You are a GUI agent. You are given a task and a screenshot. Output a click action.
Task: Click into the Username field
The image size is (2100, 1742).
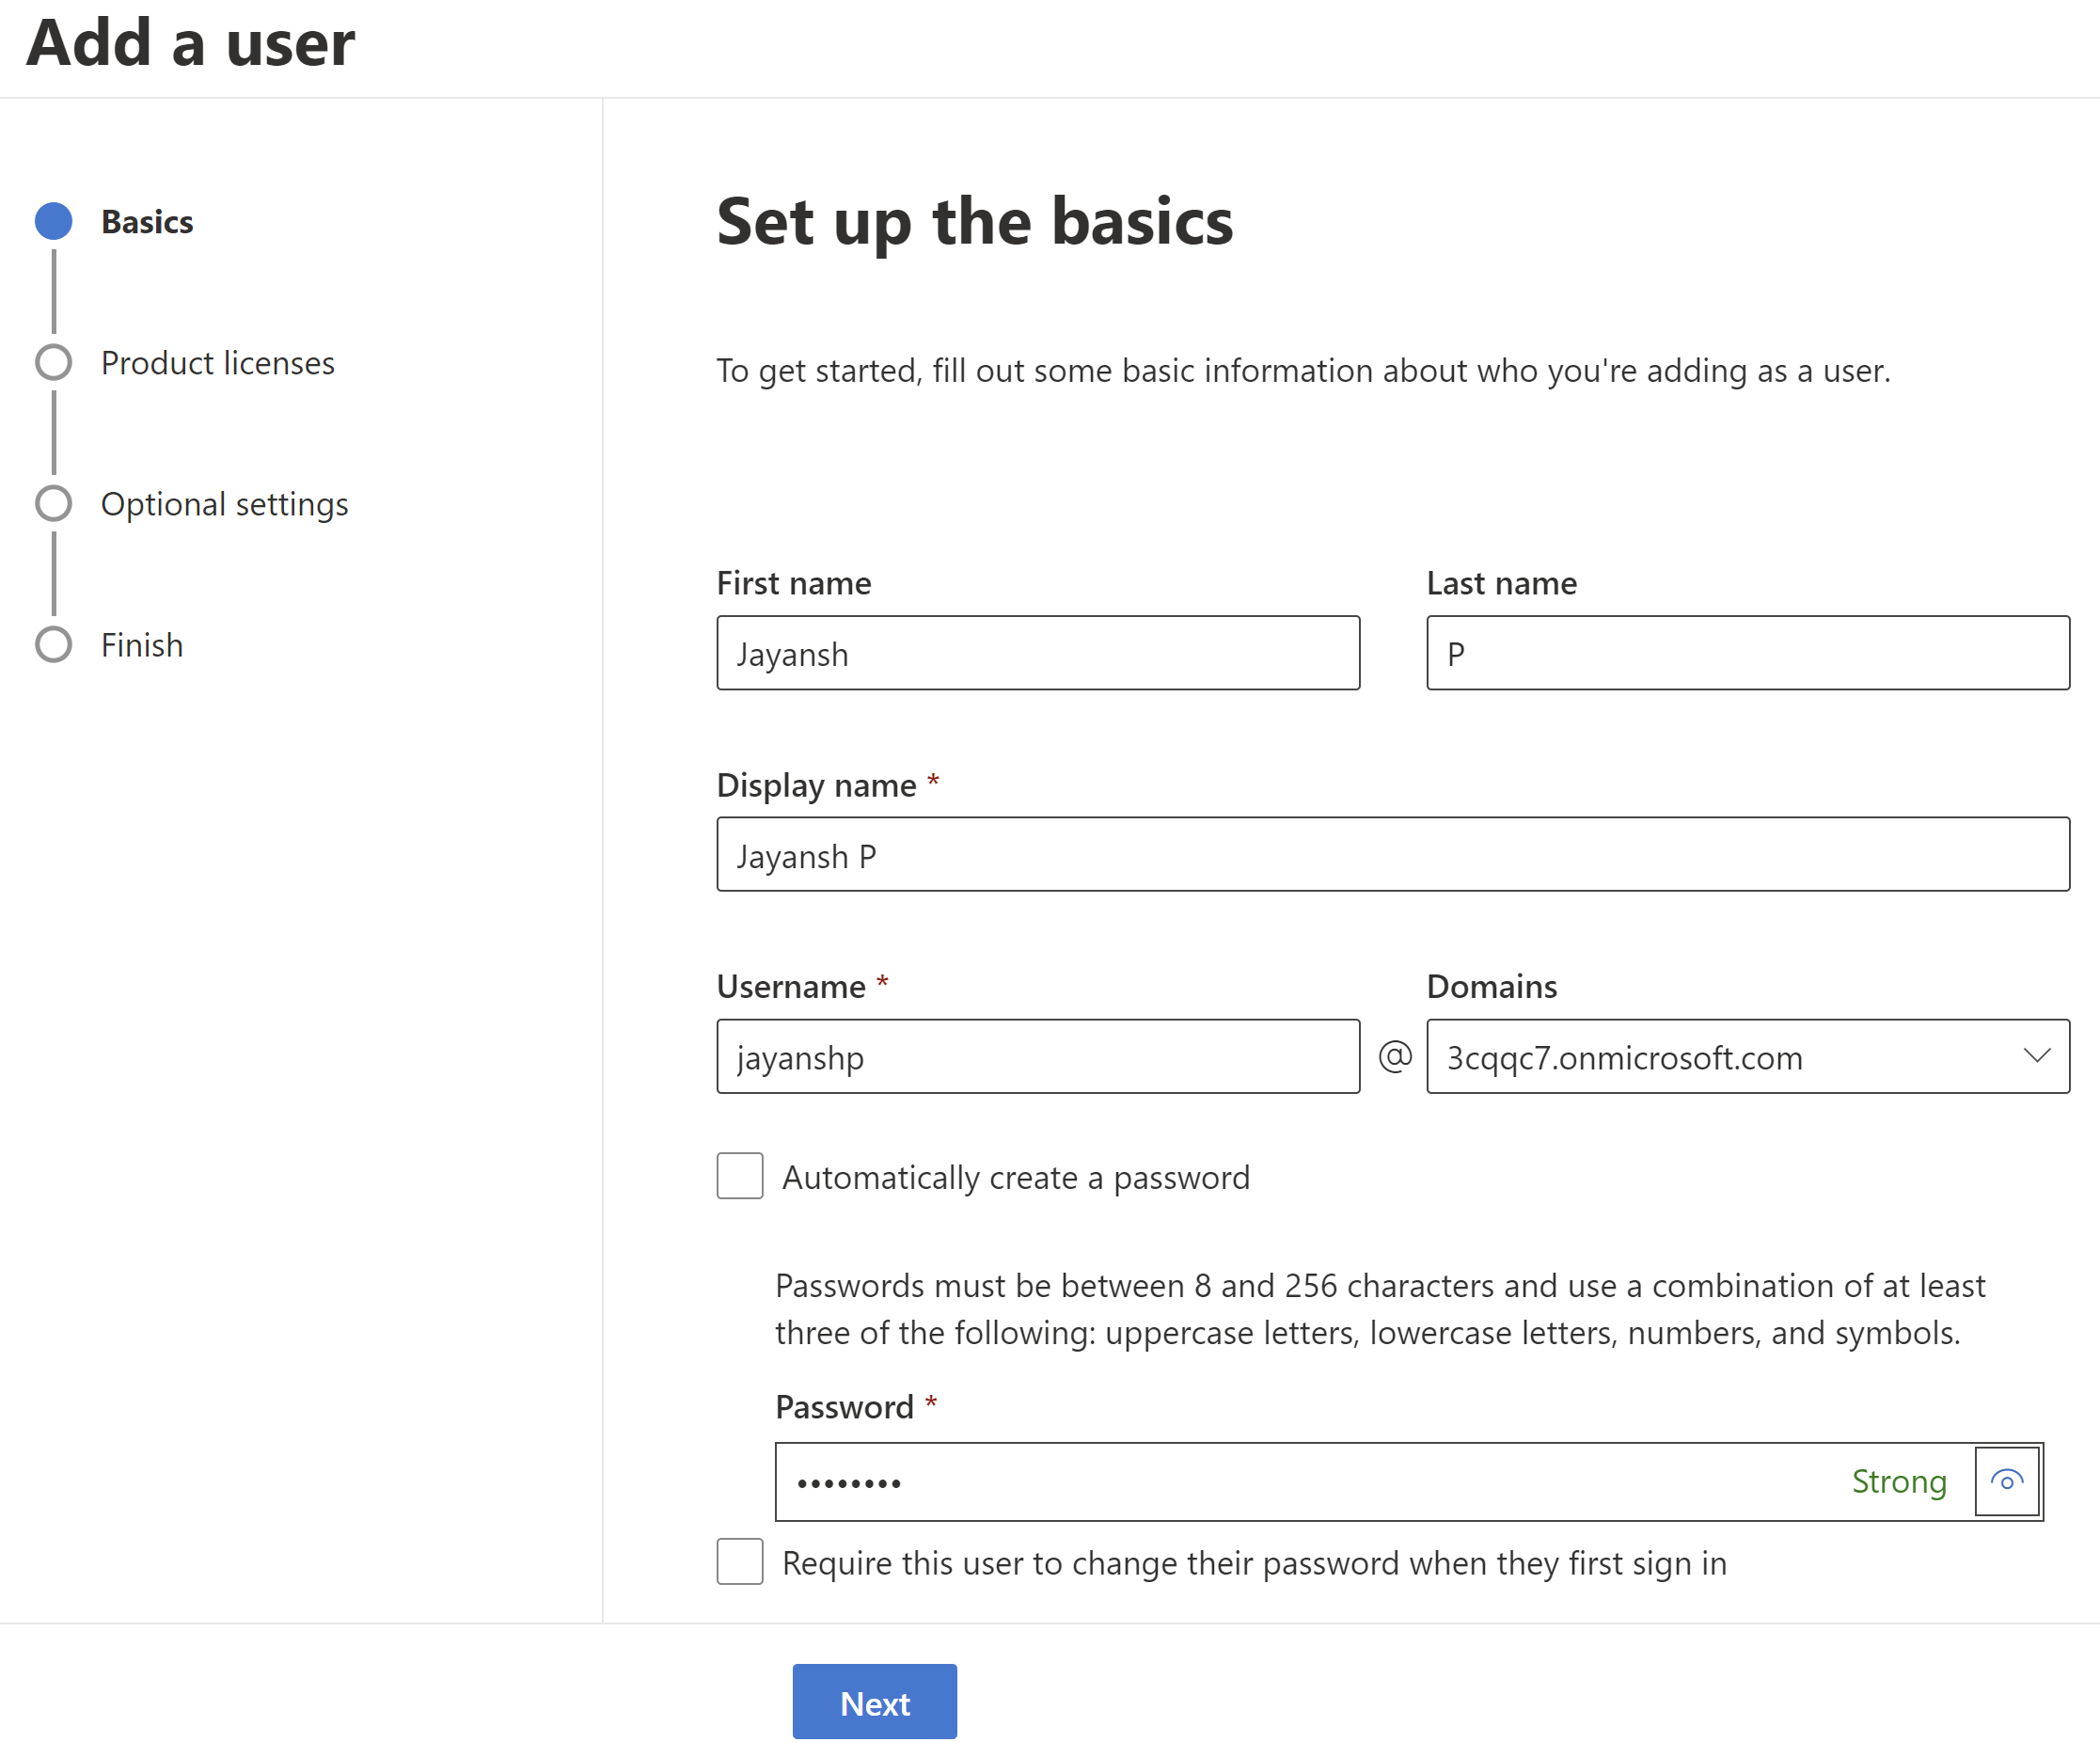tap(1038, 1057)
